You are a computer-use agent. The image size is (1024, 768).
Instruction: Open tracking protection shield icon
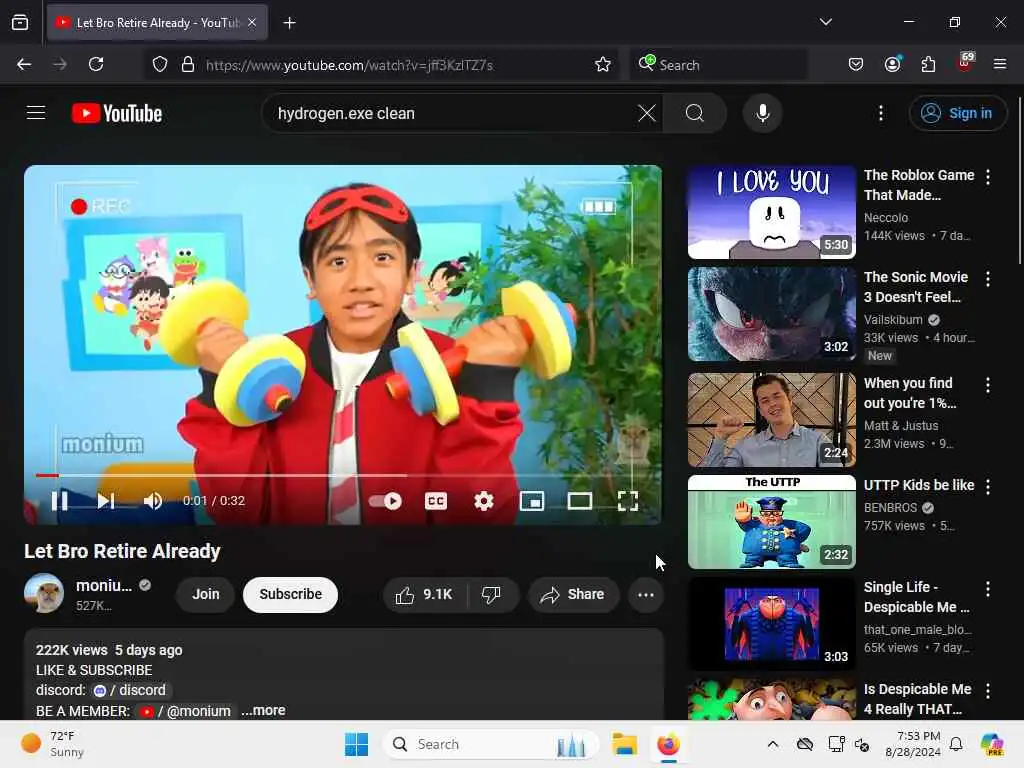coord(160,64)
